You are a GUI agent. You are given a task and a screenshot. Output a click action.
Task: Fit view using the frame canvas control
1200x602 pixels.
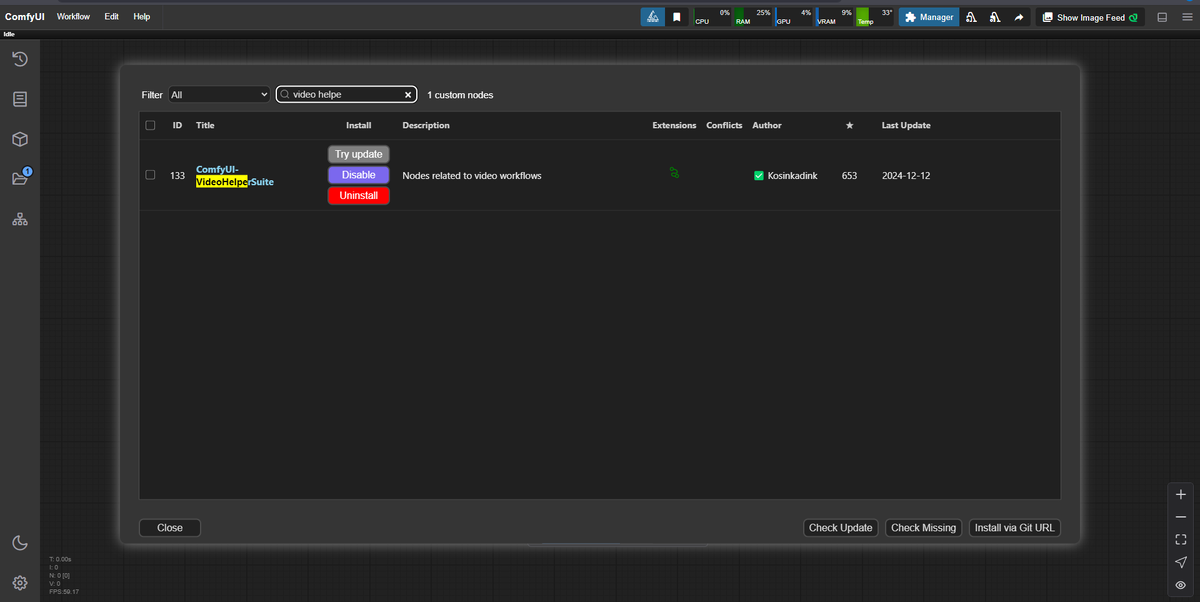[1181, 540]
